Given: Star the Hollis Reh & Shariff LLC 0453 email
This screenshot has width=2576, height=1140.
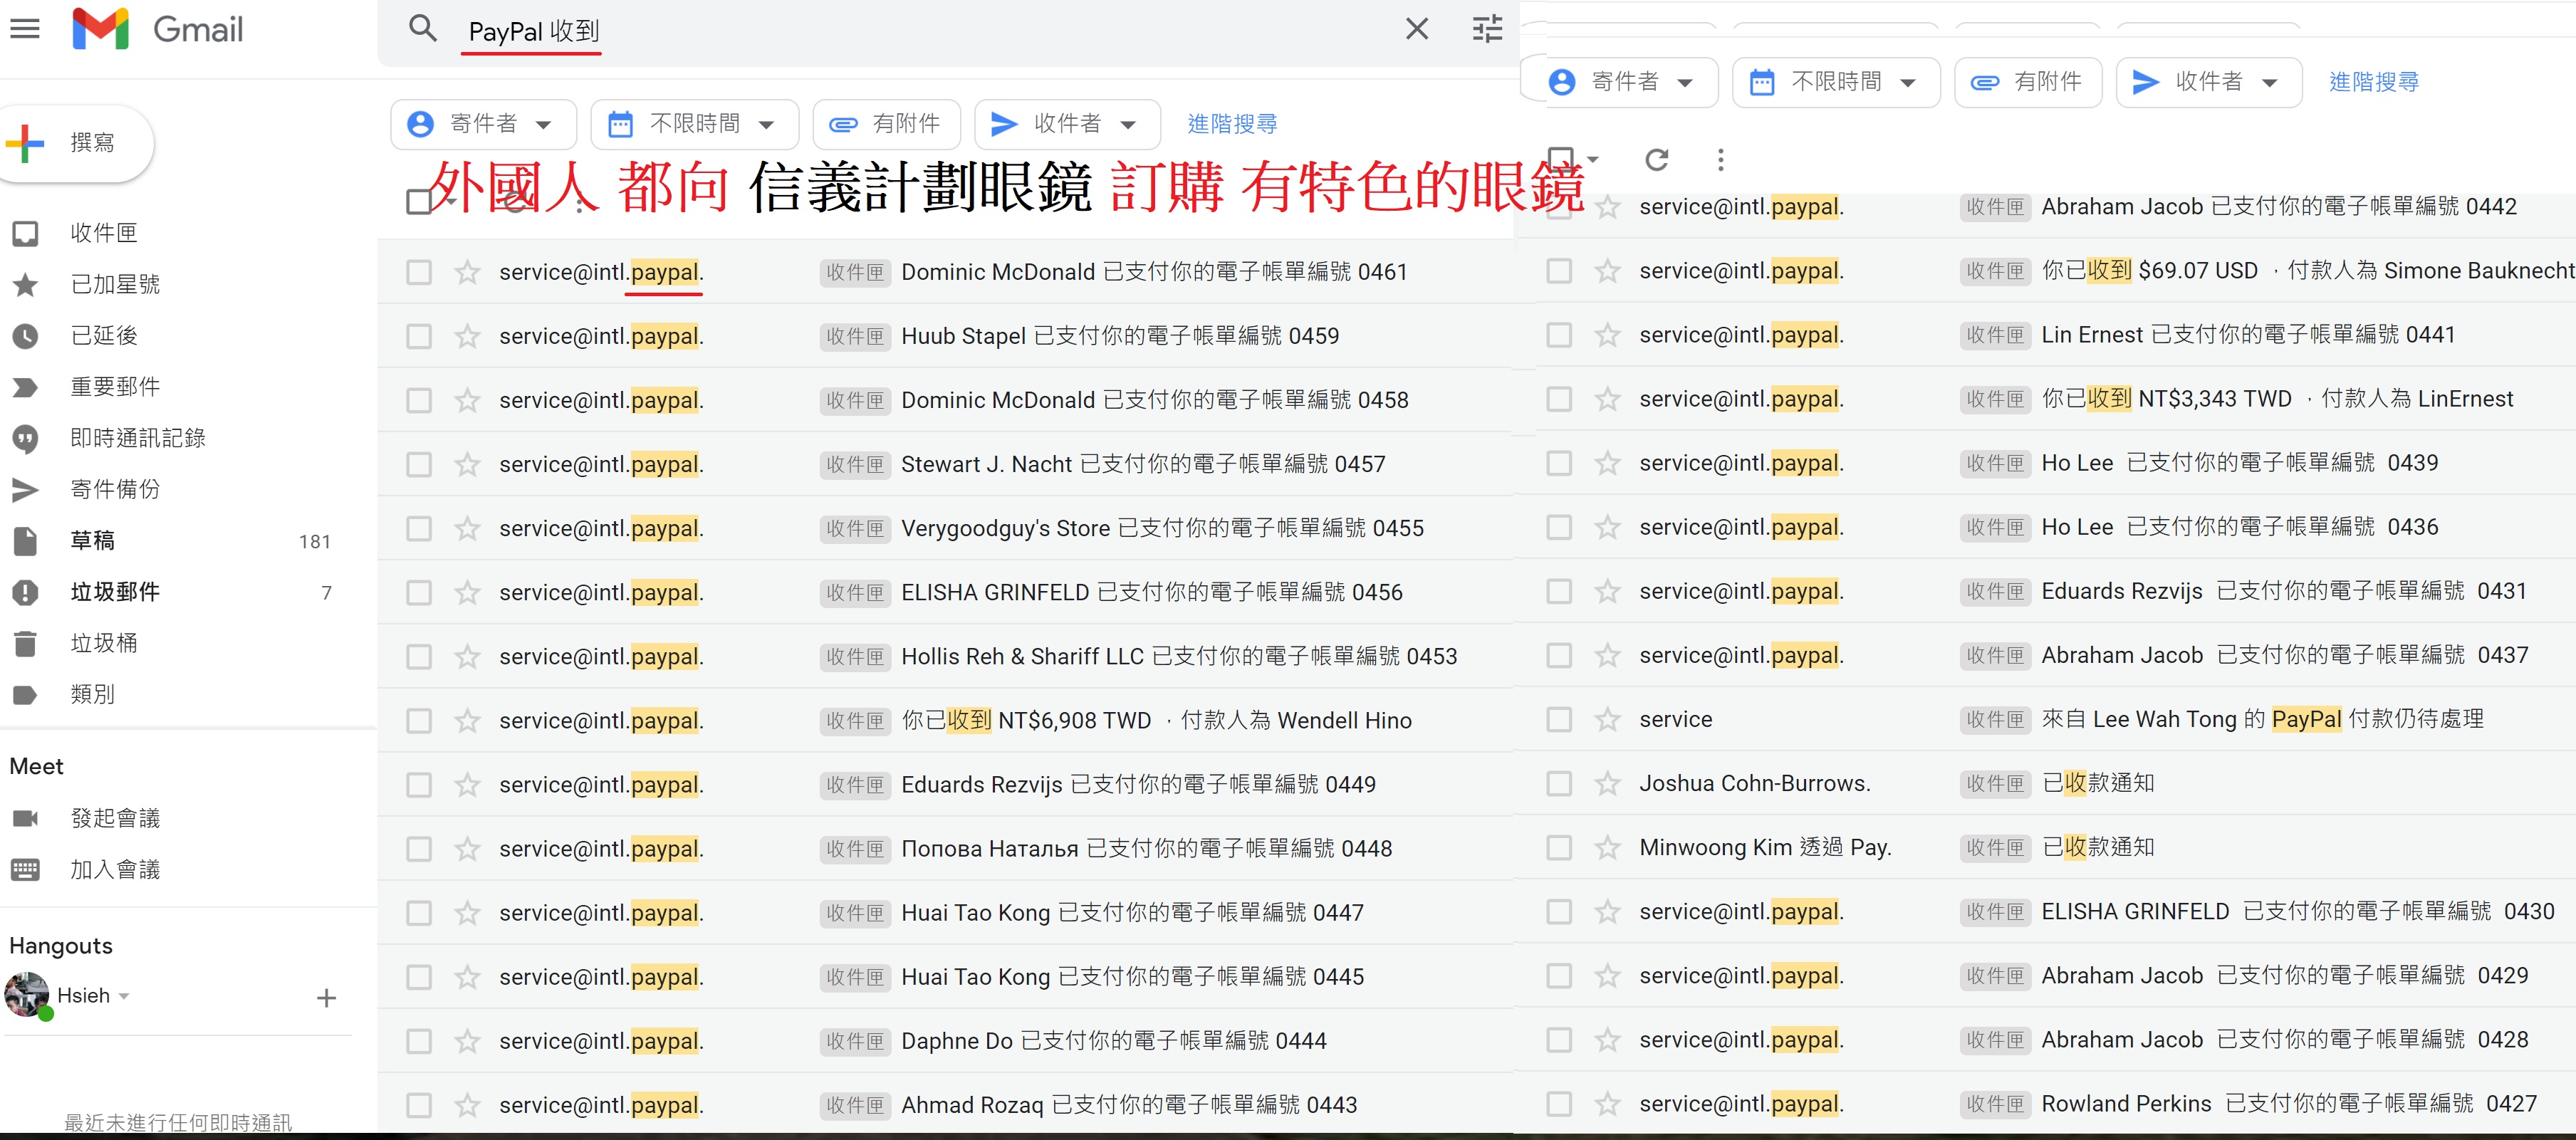Looking at the screenshot, I should pyautogui.click(x=467, y=656).
